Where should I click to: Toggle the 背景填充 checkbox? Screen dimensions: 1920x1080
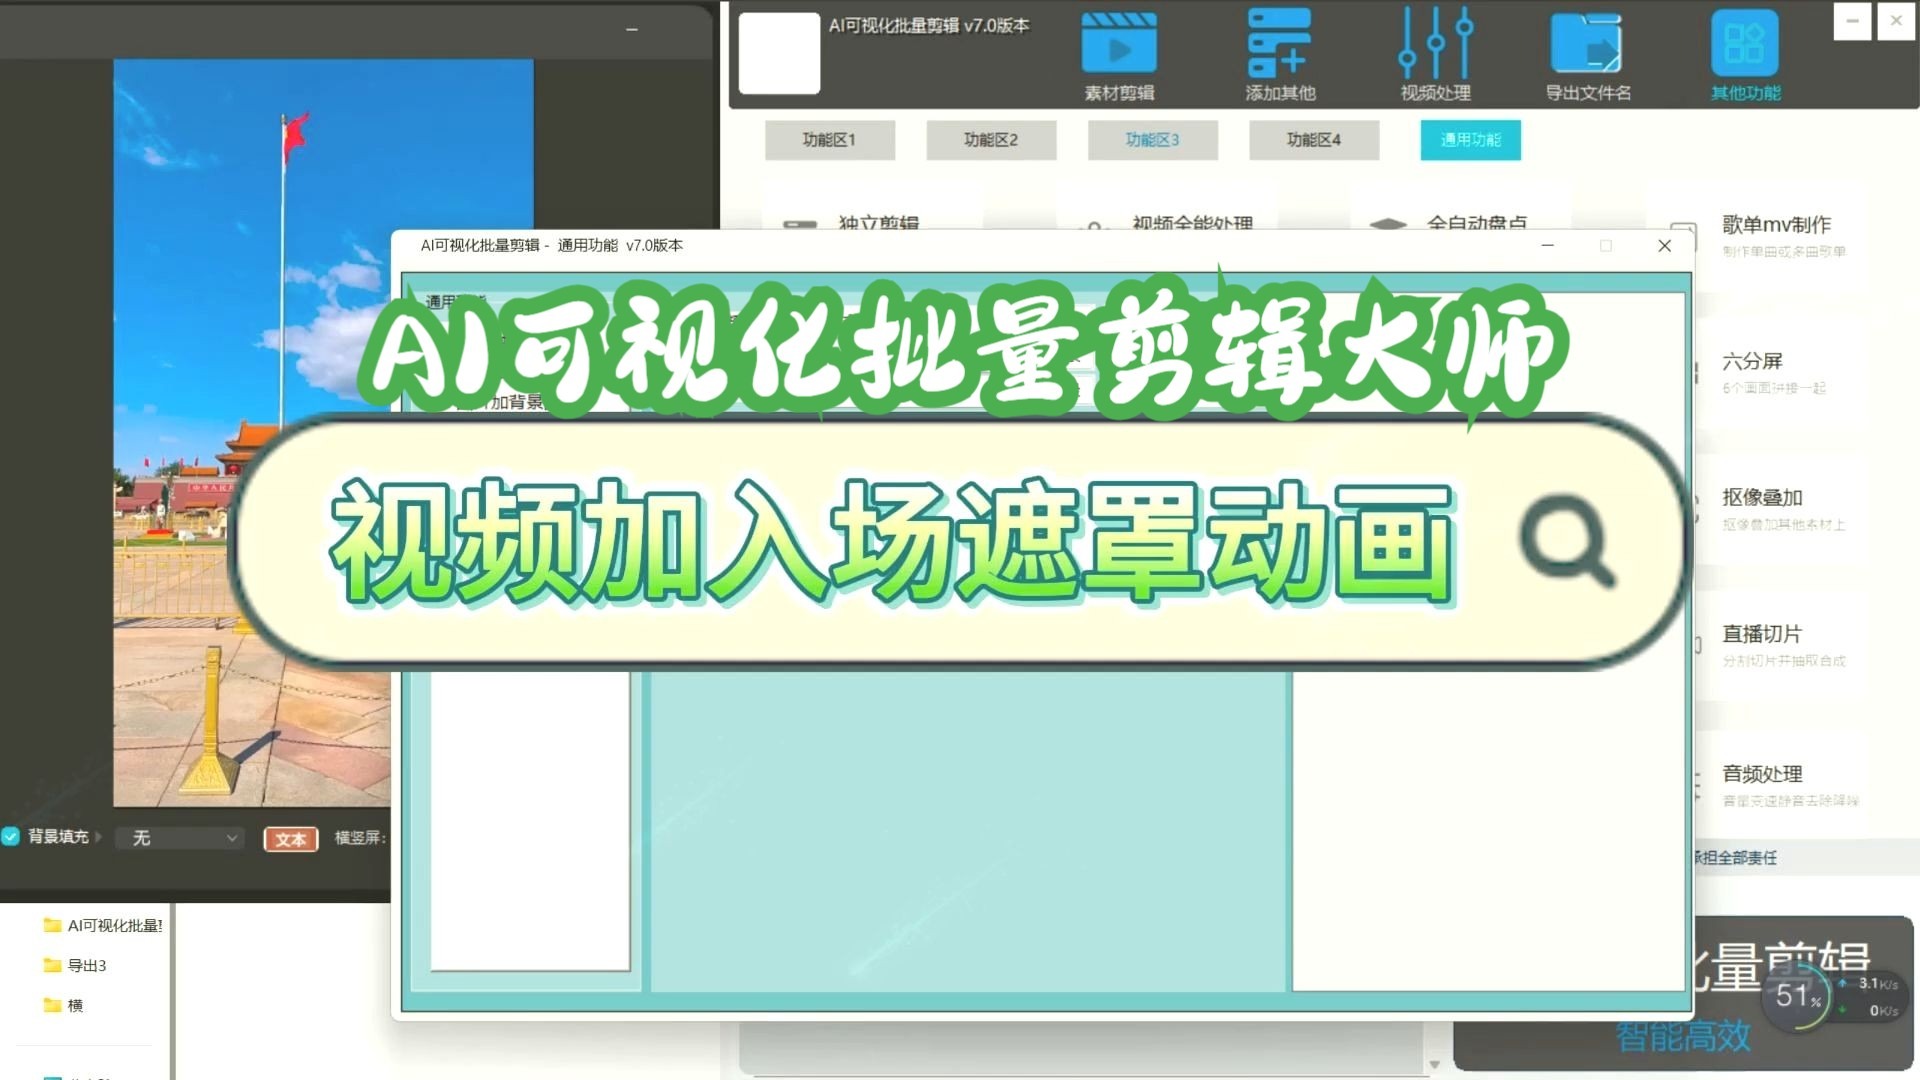(11, 836)
